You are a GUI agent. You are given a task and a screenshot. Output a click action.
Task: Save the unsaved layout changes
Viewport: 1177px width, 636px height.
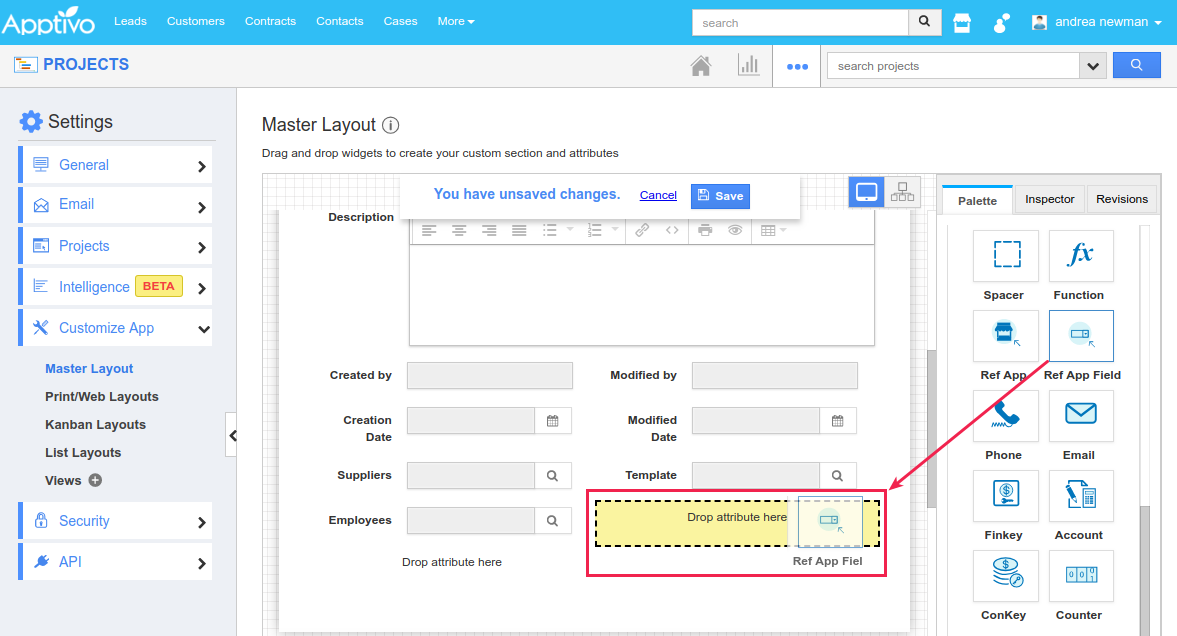pyautogui.click(x=719, y=196)
